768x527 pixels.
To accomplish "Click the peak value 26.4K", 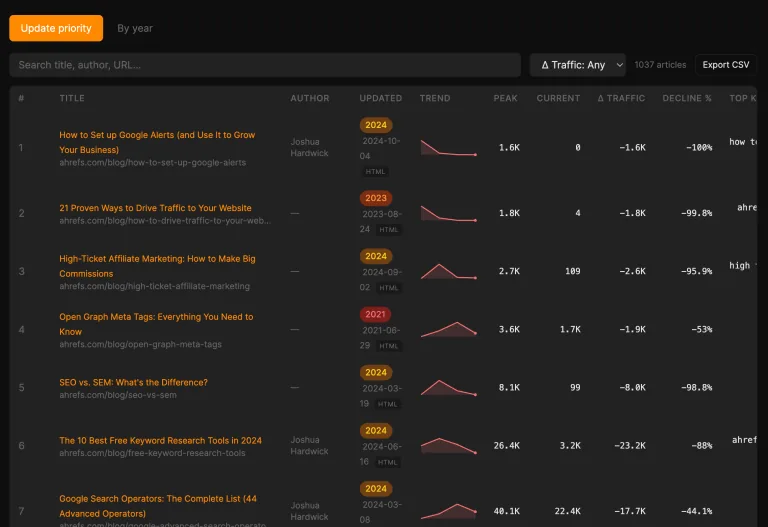I will tap(506, 446).
